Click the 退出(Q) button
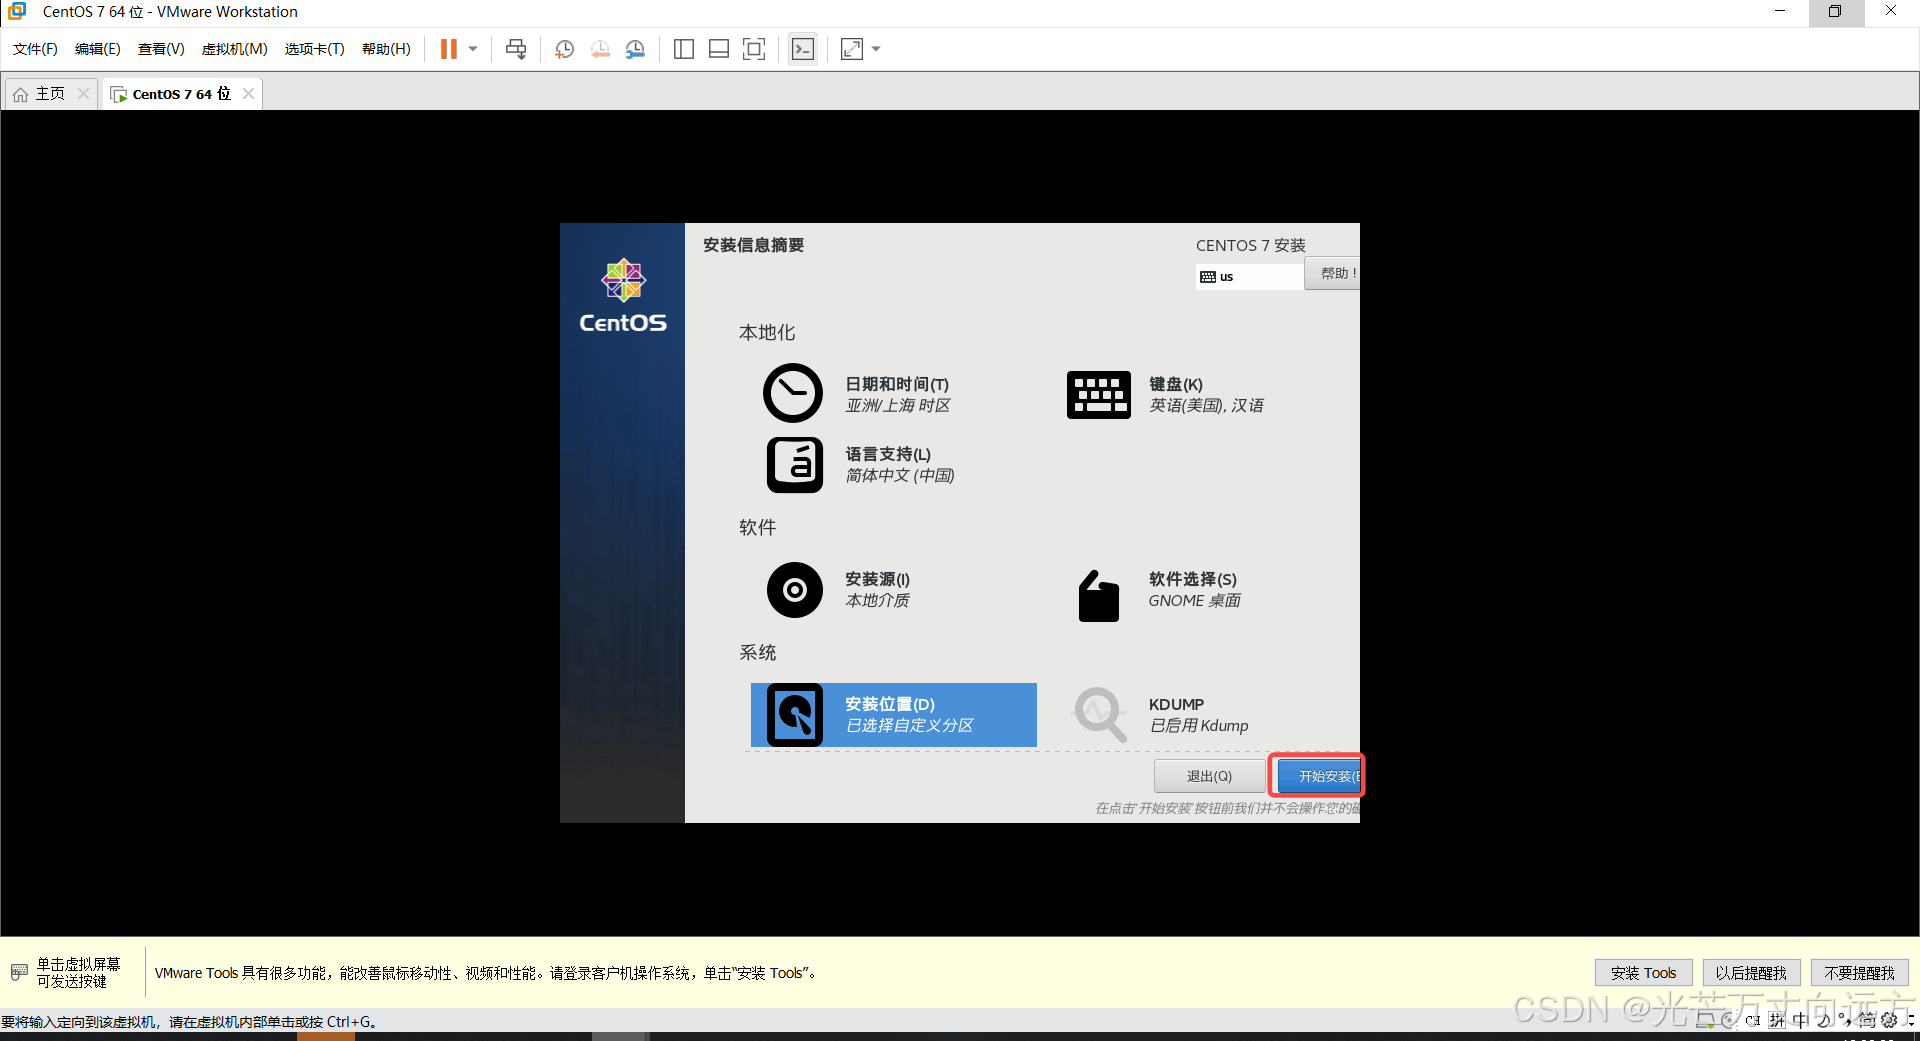Viewport: 1920px width, 1041px height. (x=1210, y=776)
